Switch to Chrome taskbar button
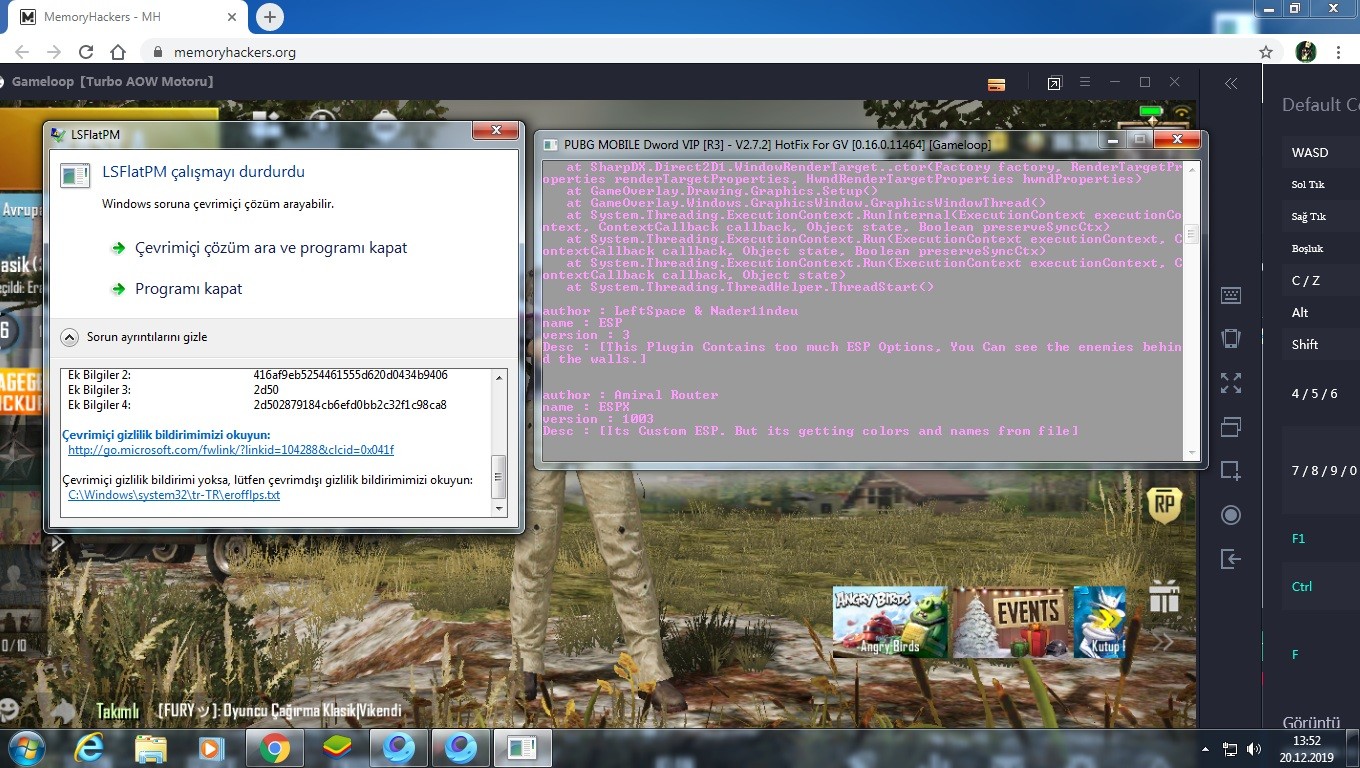The image size is (1360, 768). click(x=275, y=747)
